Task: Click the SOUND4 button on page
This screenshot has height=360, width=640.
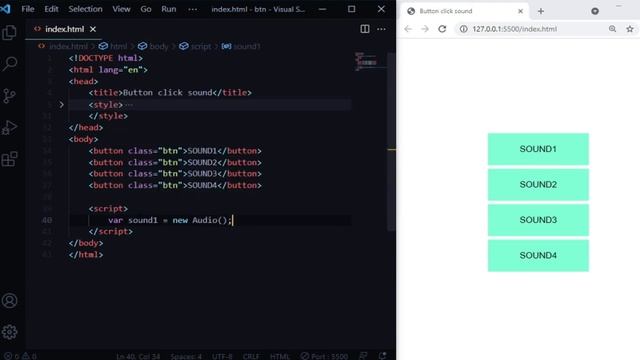Action: (x=538, y=256)
